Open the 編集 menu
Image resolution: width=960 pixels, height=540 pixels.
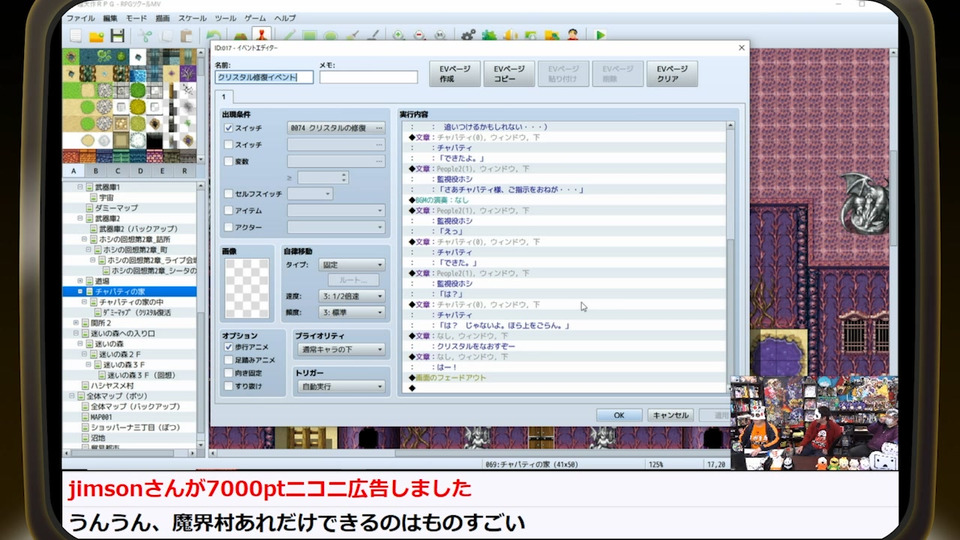pos(110,18)
